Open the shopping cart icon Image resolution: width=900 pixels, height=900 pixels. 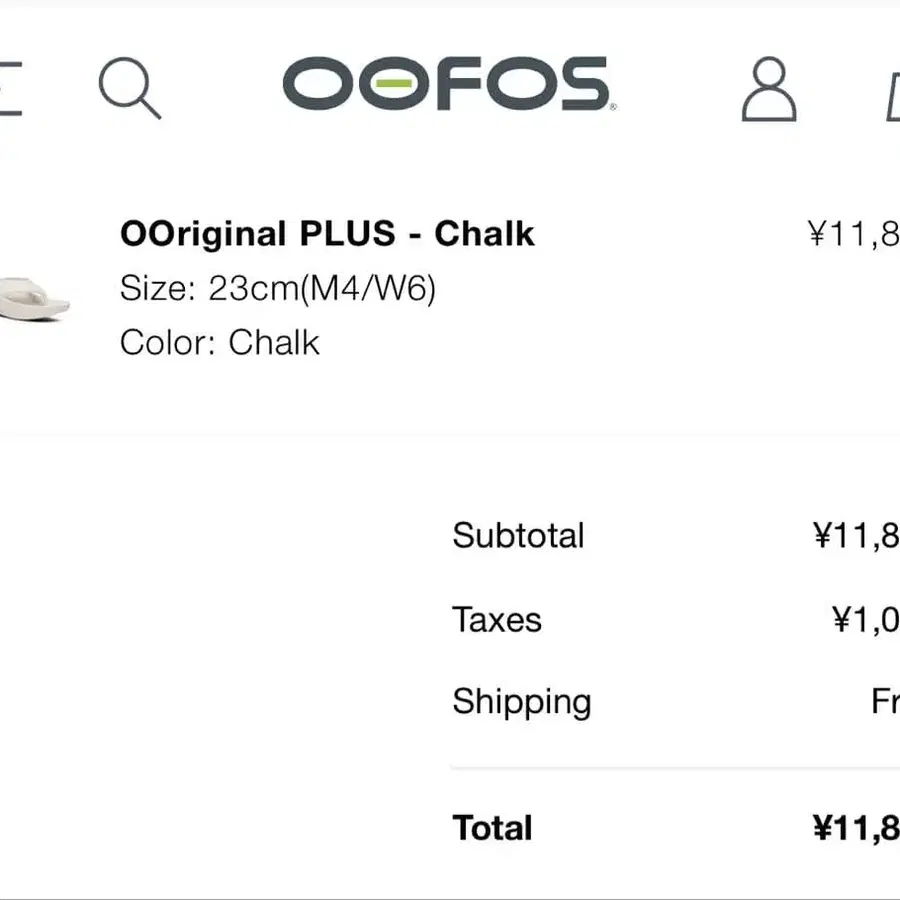click(x=893, y=98)
